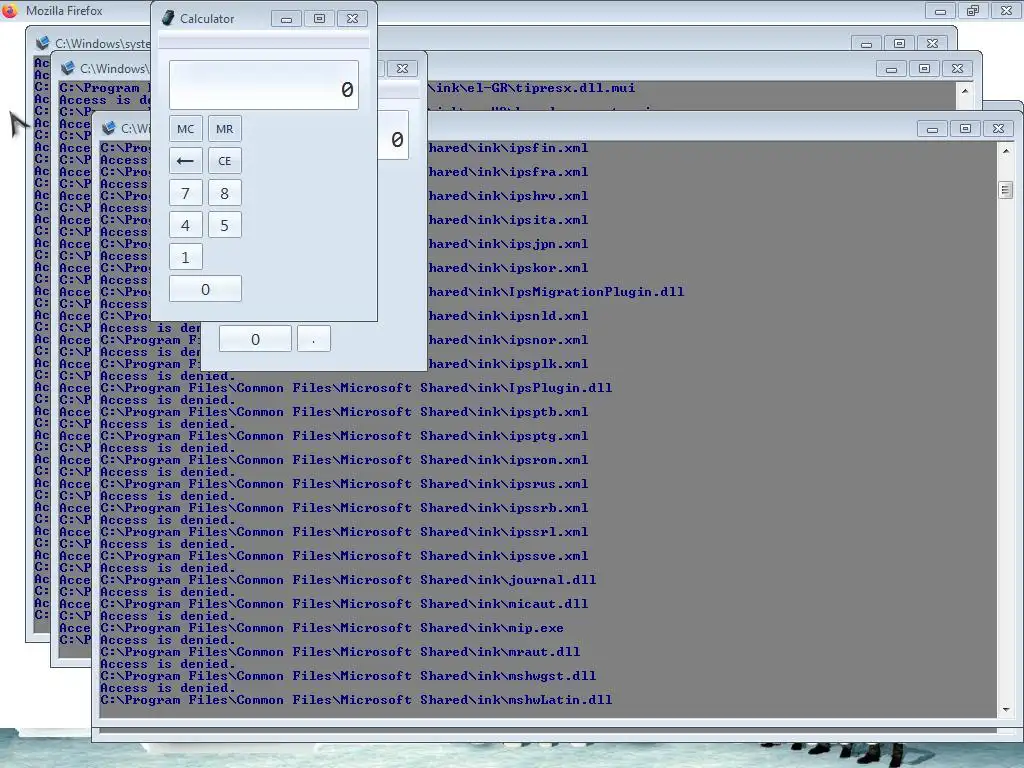
Task: Click front console vertical scrollbar thumb
Action: point(1006,190)
